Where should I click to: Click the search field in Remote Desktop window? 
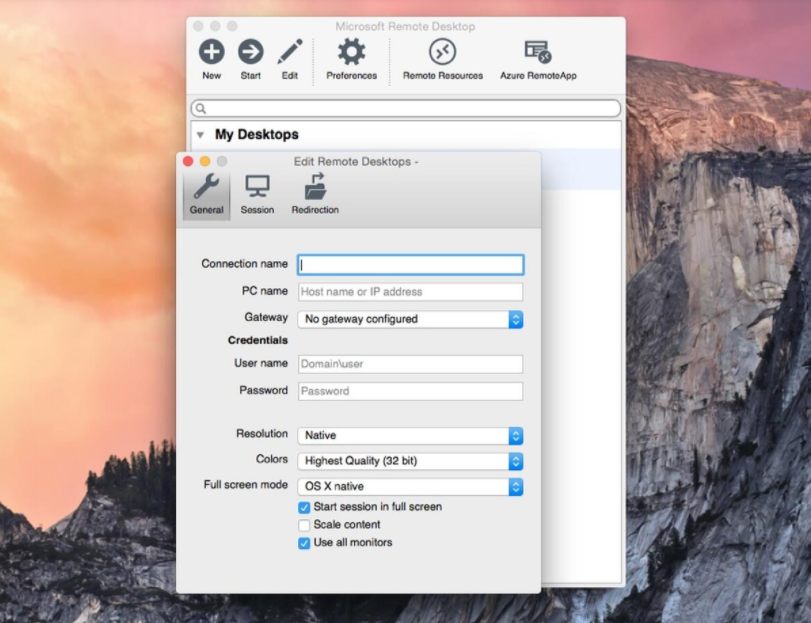point(406,108)
